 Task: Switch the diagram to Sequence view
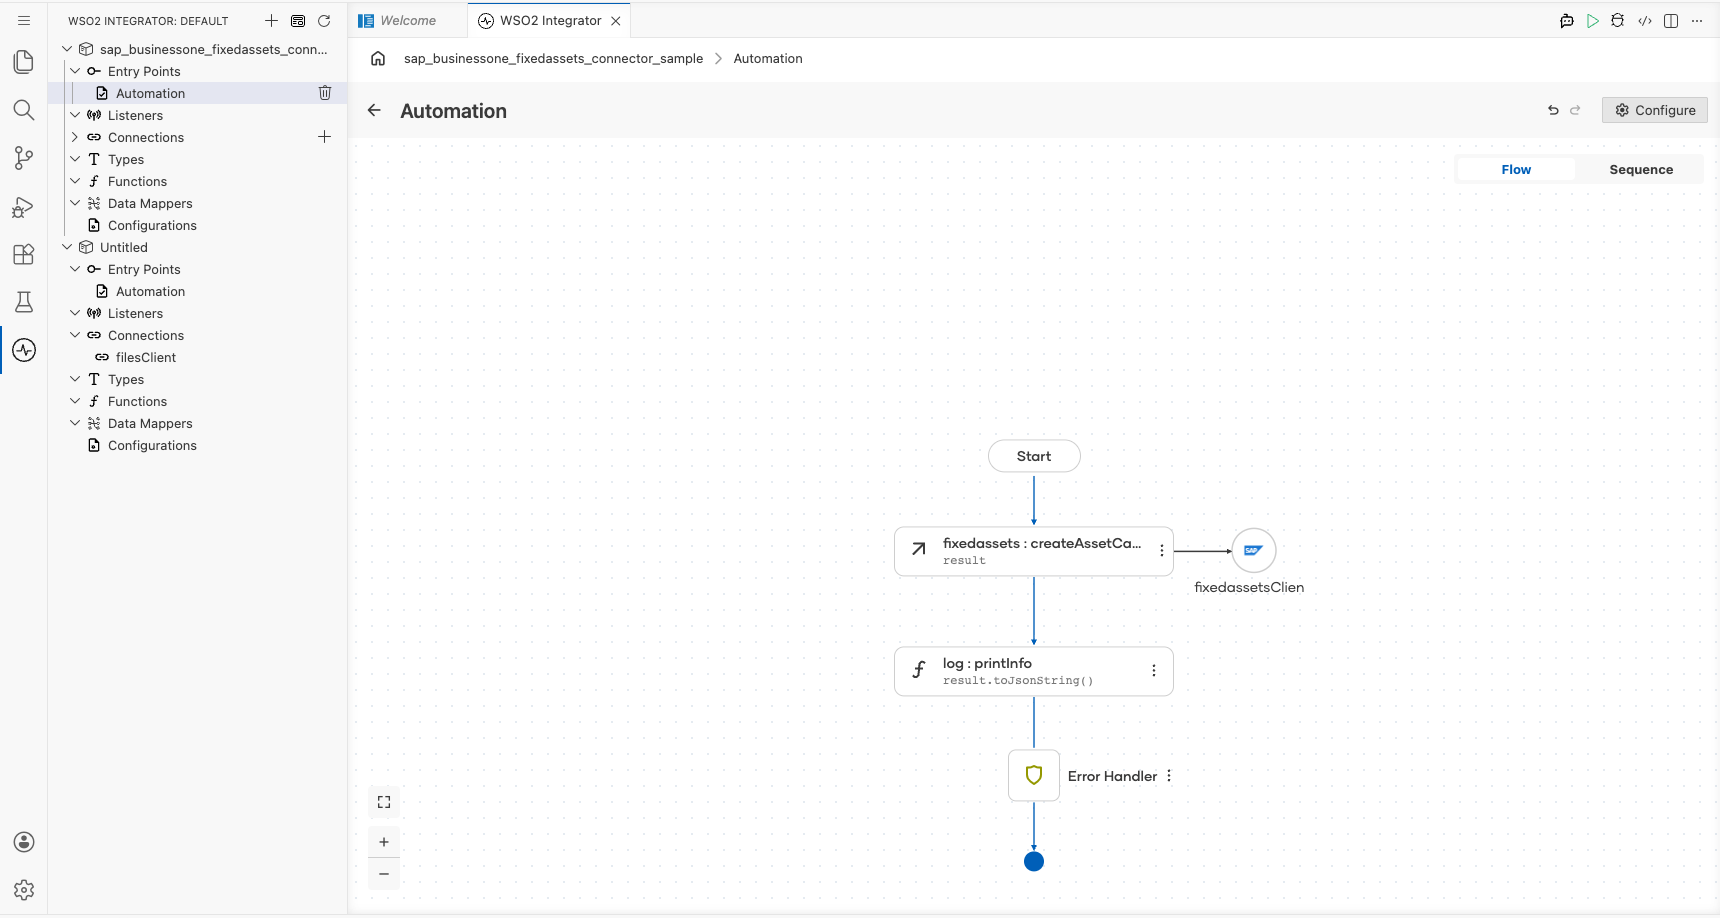(x=1641, y=169)
